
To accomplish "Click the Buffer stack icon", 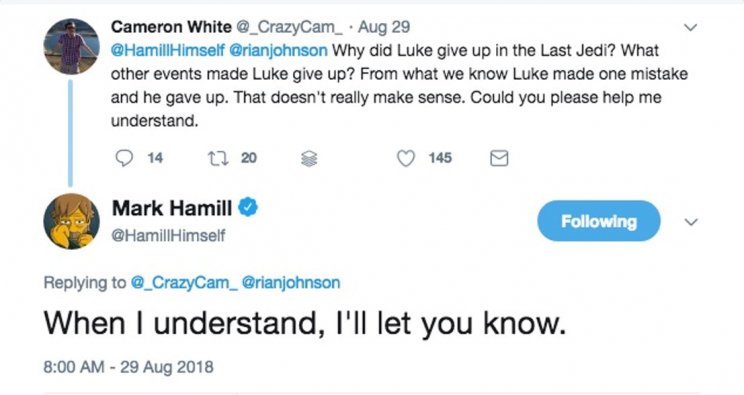I will point(309,159).
